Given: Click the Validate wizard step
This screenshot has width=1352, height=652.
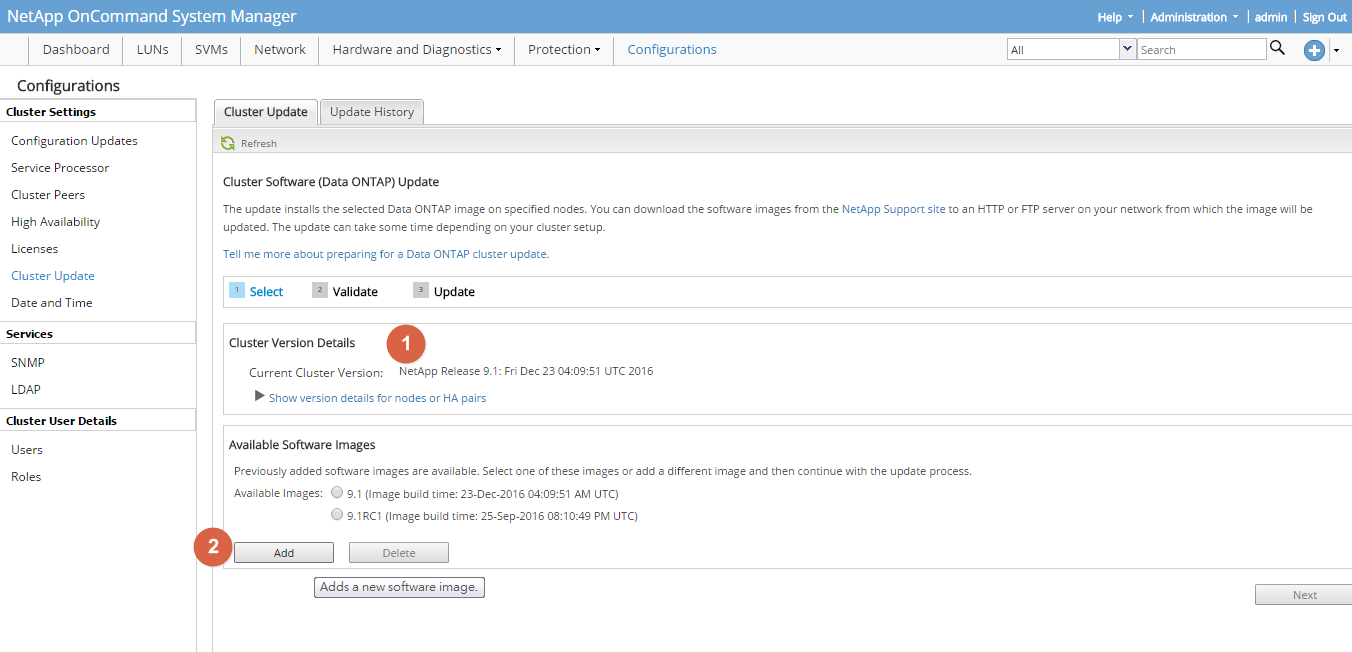Looking at the screenshot, I should pos(345,291).
